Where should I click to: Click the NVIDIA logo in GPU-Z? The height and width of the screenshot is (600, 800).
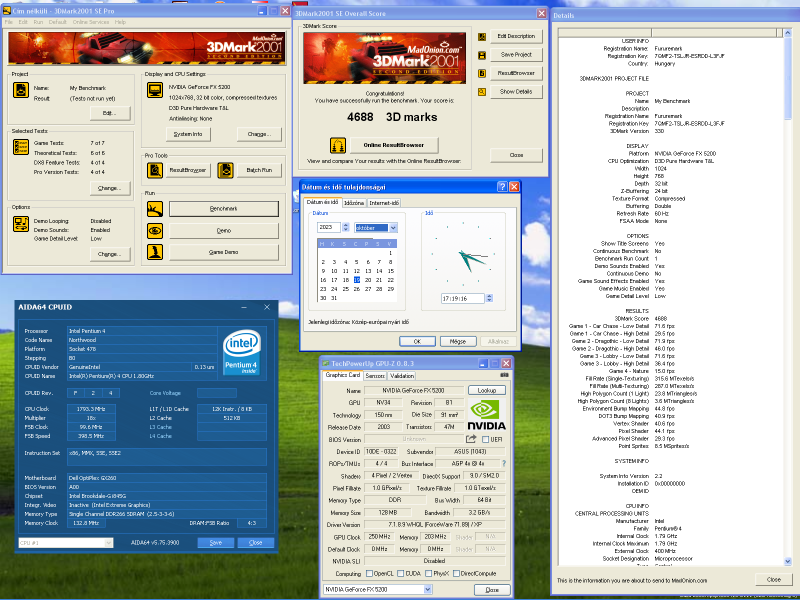[x=487, y=414]
